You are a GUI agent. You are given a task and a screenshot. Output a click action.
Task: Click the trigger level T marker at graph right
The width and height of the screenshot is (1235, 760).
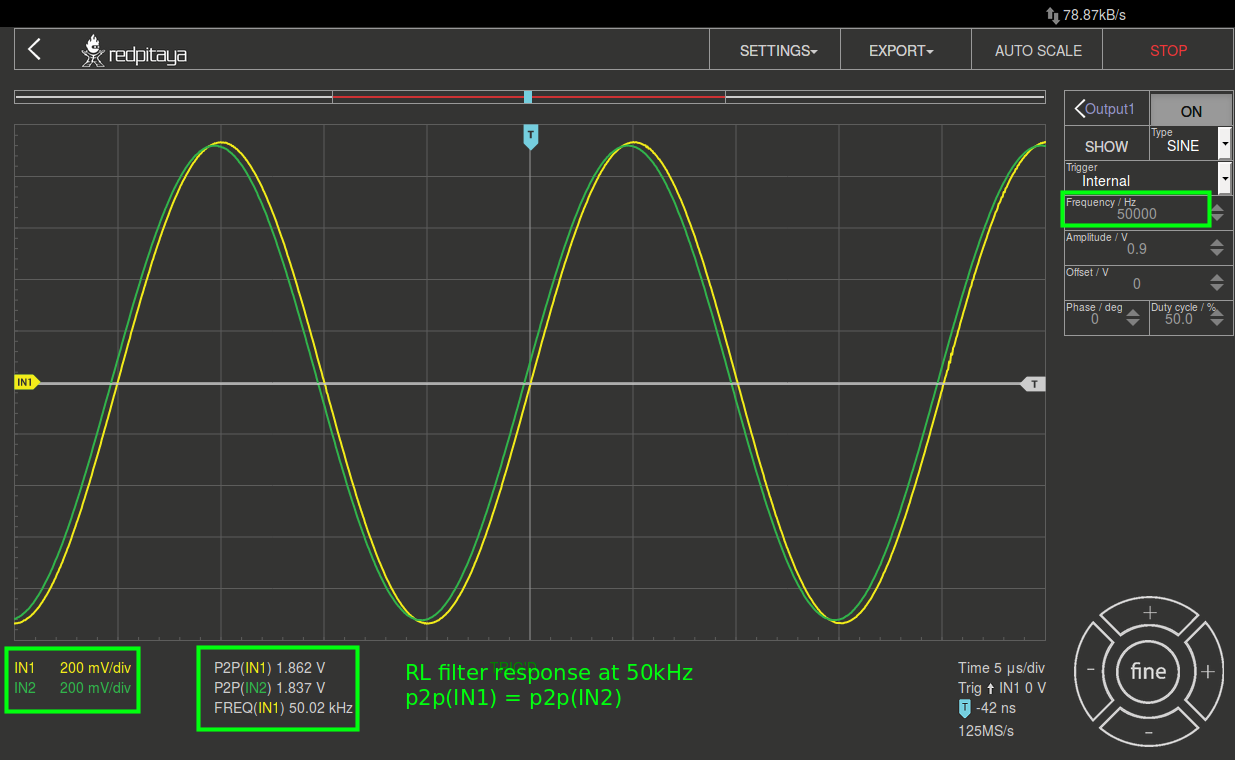[1033, 383]
